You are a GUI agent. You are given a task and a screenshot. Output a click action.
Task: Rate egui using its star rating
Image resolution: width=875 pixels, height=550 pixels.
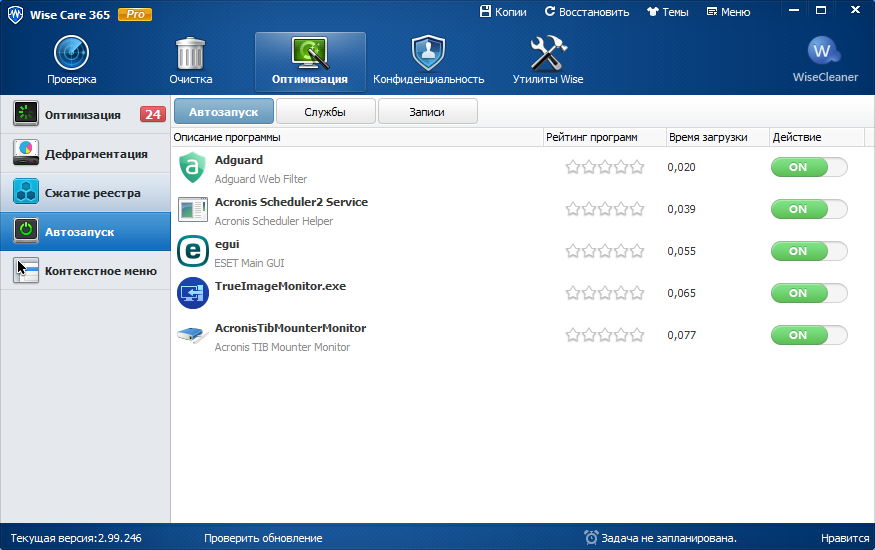click(605, 251)
